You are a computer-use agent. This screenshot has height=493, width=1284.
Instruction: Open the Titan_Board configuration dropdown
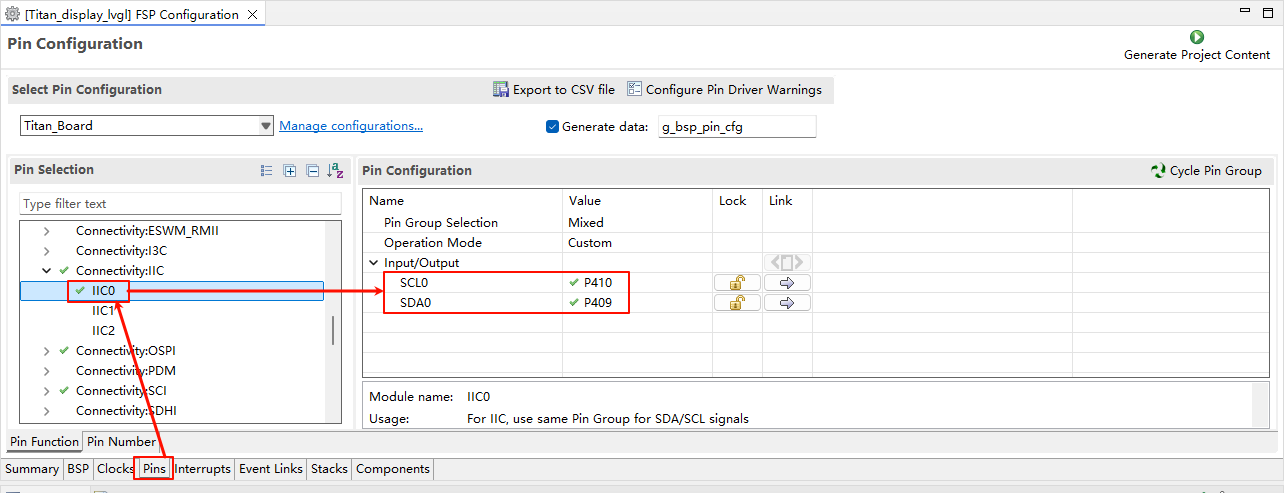(265, 126)
